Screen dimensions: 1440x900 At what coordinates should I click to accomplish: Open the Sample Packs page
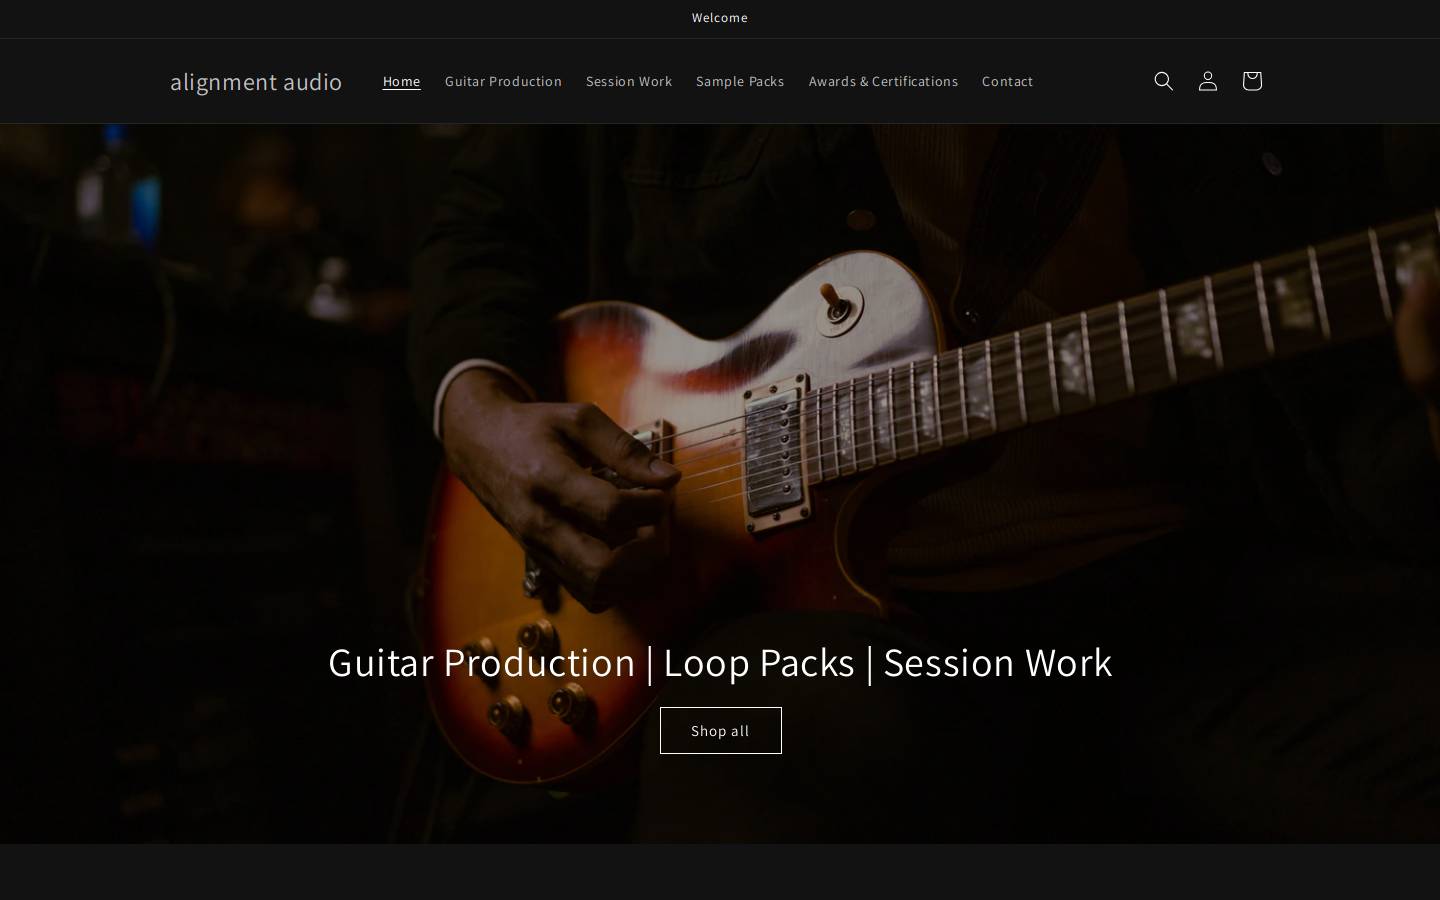[x=740, y=81]
